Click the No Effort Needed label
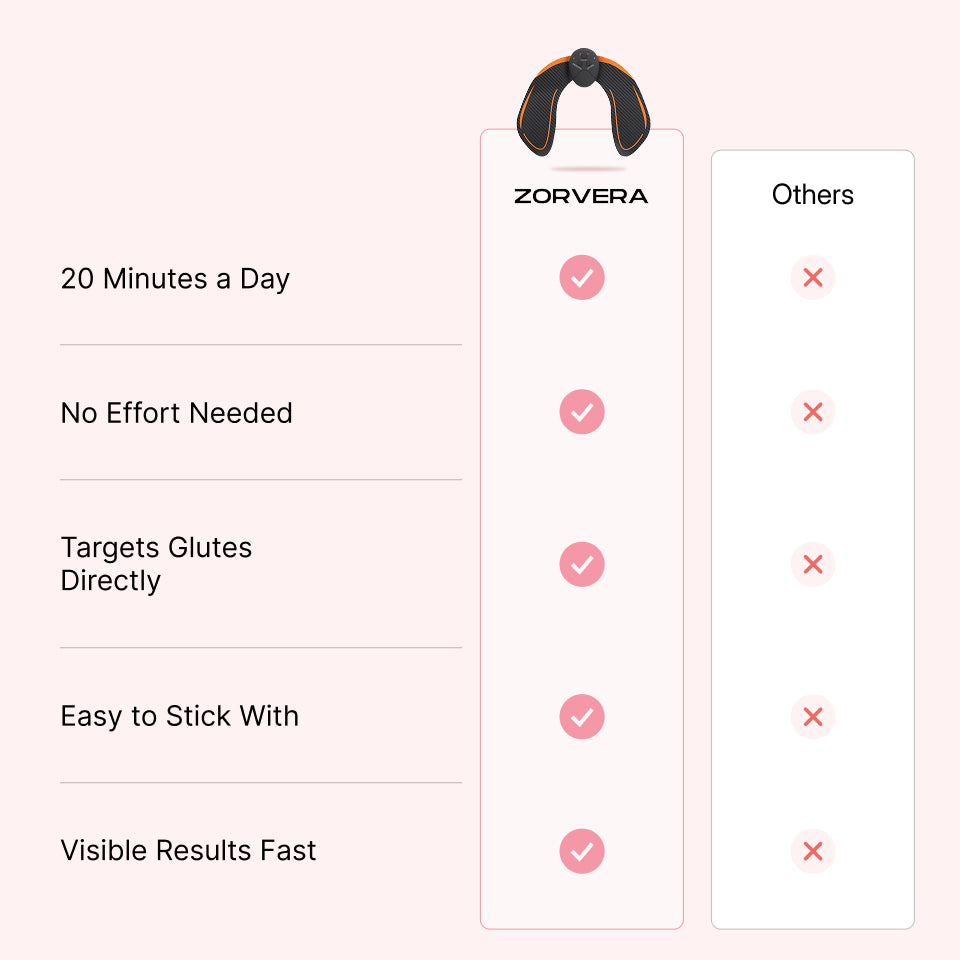960x960 pixels. coord(176,413)
